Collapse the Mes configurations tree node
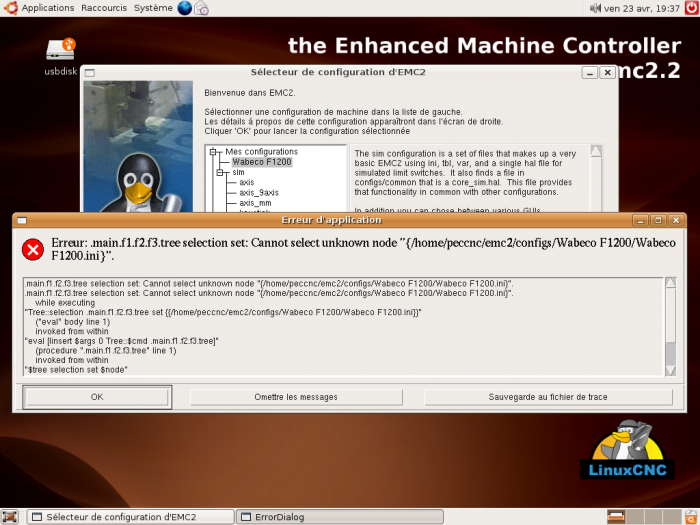 [213, 152]
